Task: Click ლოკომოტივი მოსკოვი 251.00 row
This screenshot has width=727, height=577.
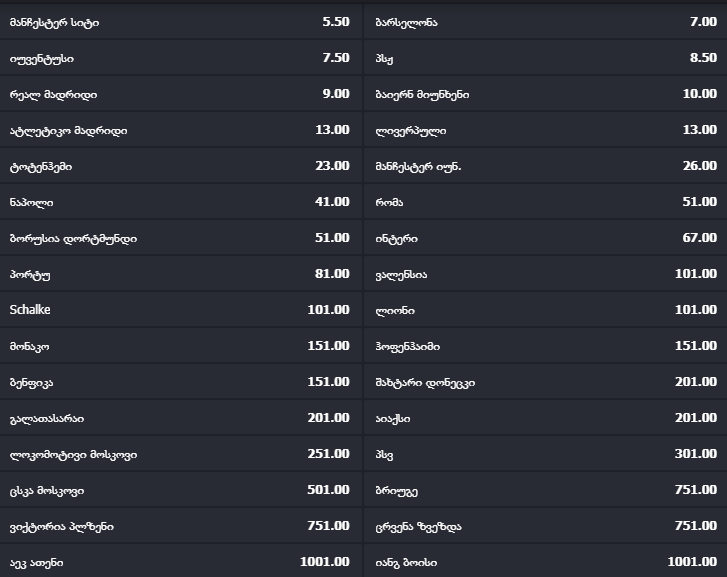Action: [181, 454]
